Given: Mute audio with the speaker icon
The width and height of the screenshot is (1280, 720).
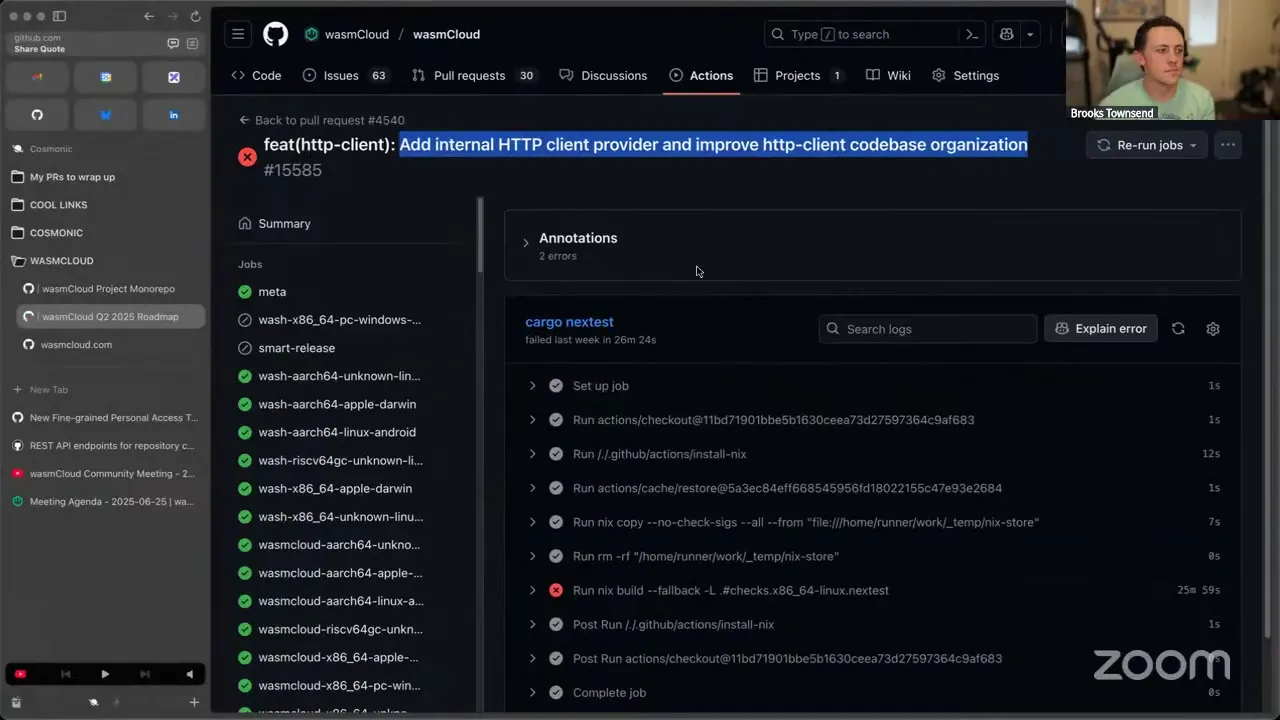Looking at the screenshot, I should pyautogui.click(x=189, y=674).
